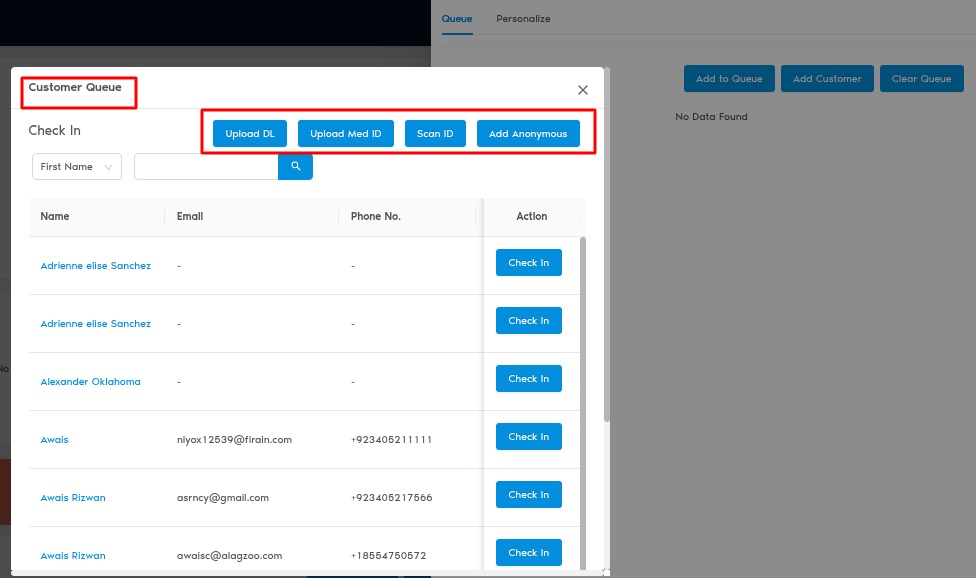Screen dimensions: 976x578
Task: Click Add Customer on the background page
Action: pos(827,78)
